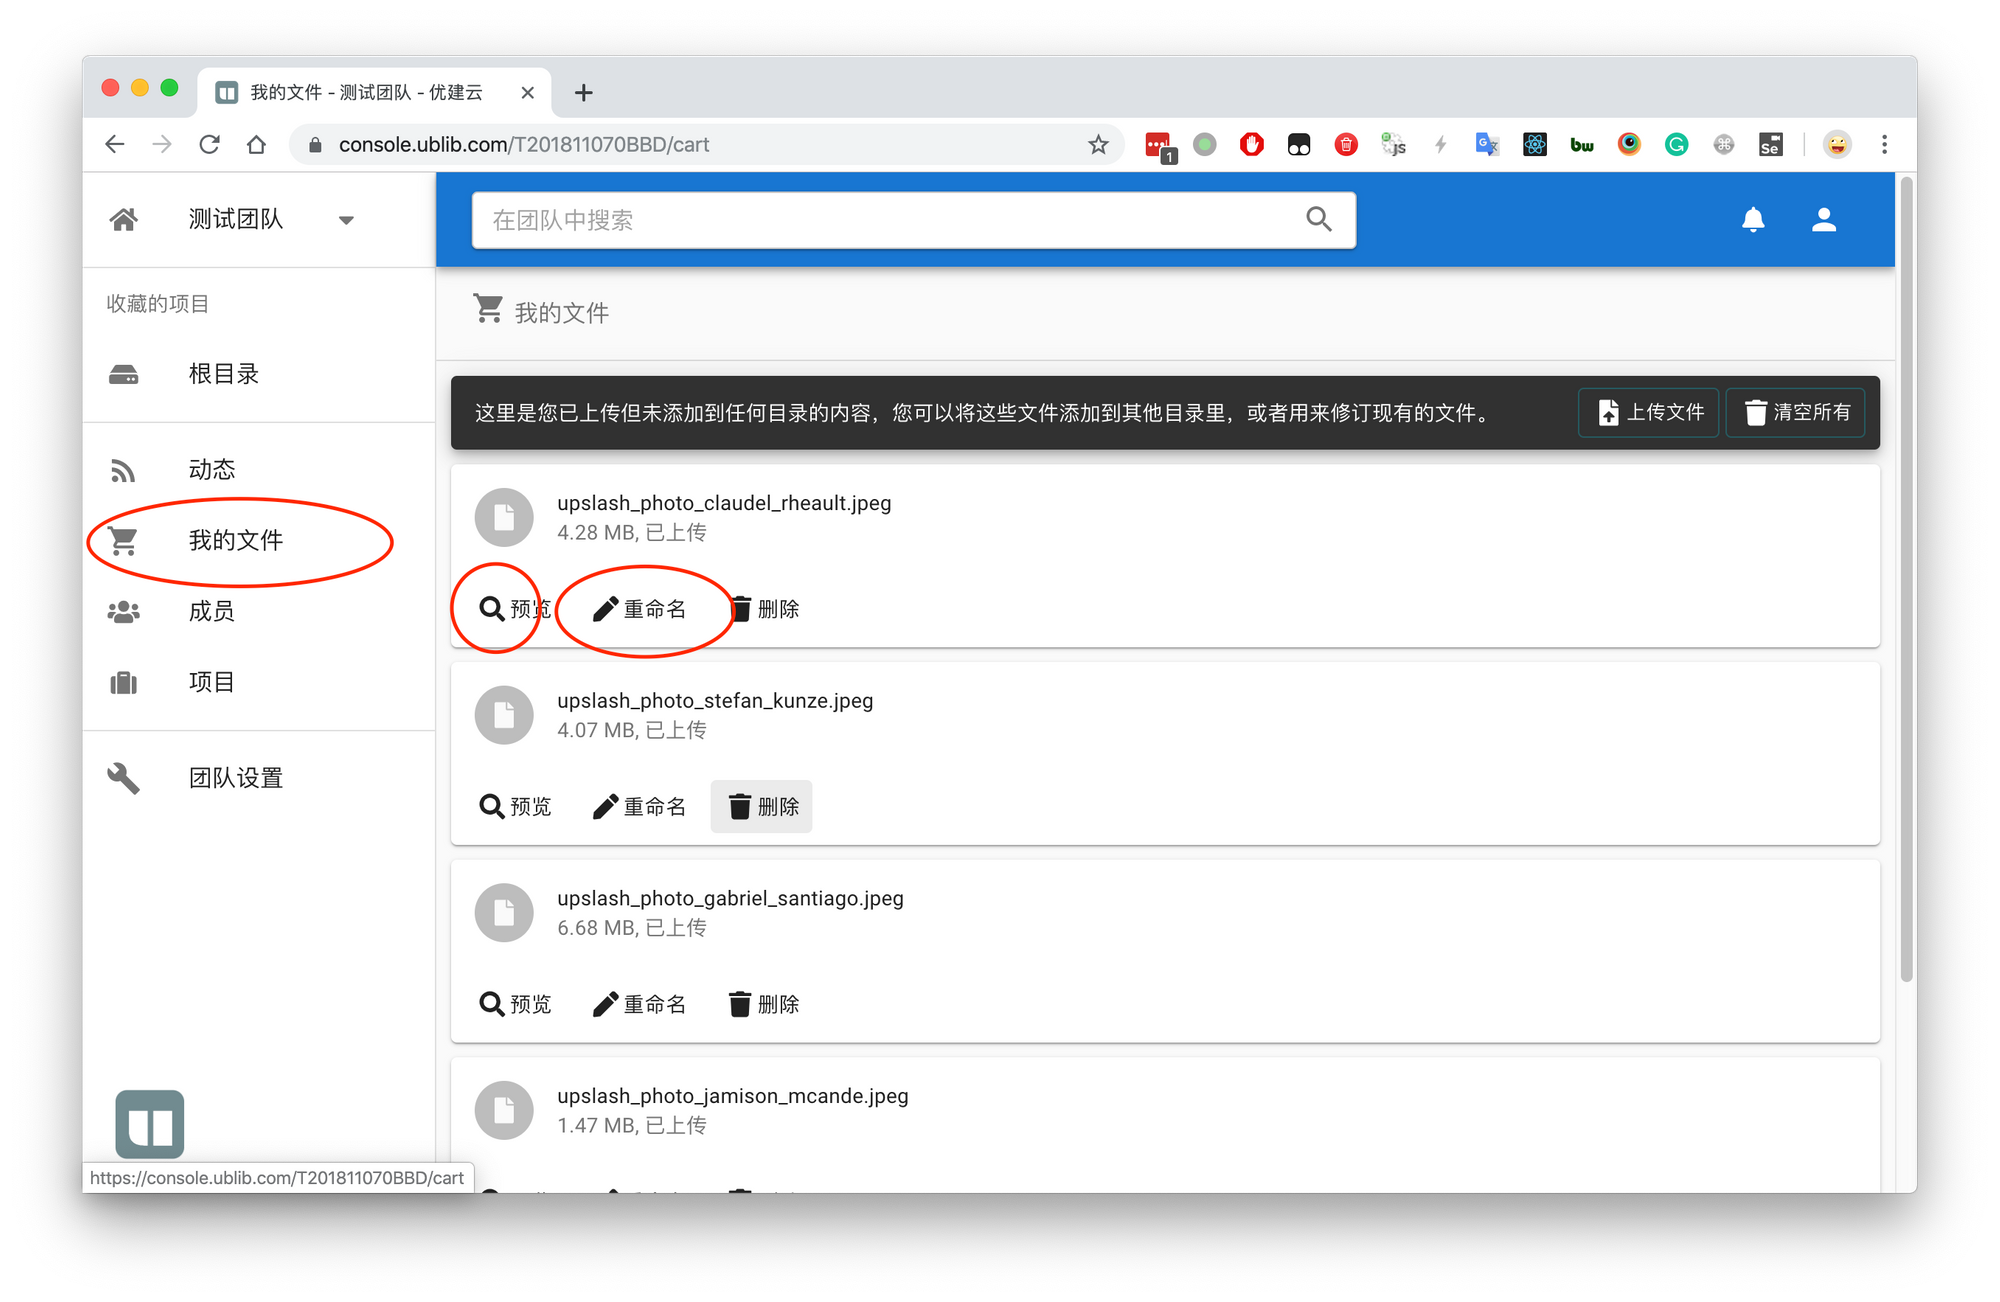Click the page's vertical scrollbar
Image resolution: width=2000 pixels, height=1302 pixels.
pos(1906,580)
